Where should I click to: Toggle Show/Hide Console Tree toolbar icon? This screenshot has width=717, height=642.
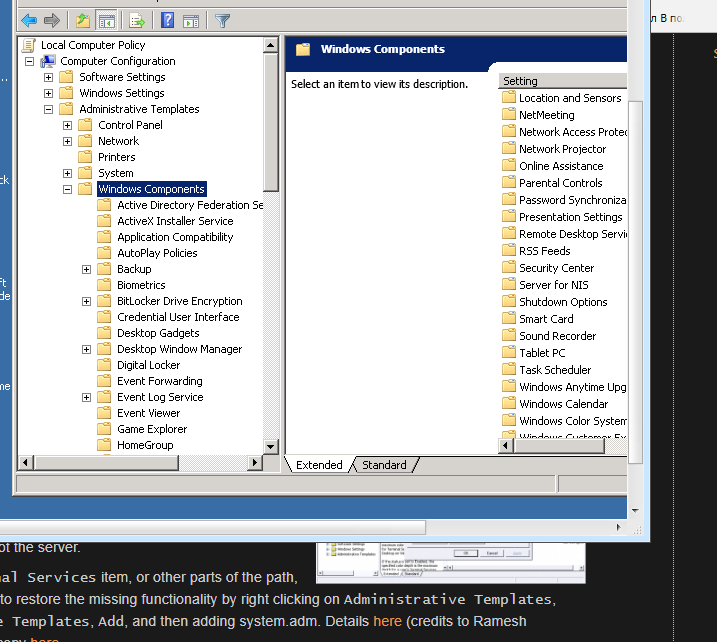point(107,21)
